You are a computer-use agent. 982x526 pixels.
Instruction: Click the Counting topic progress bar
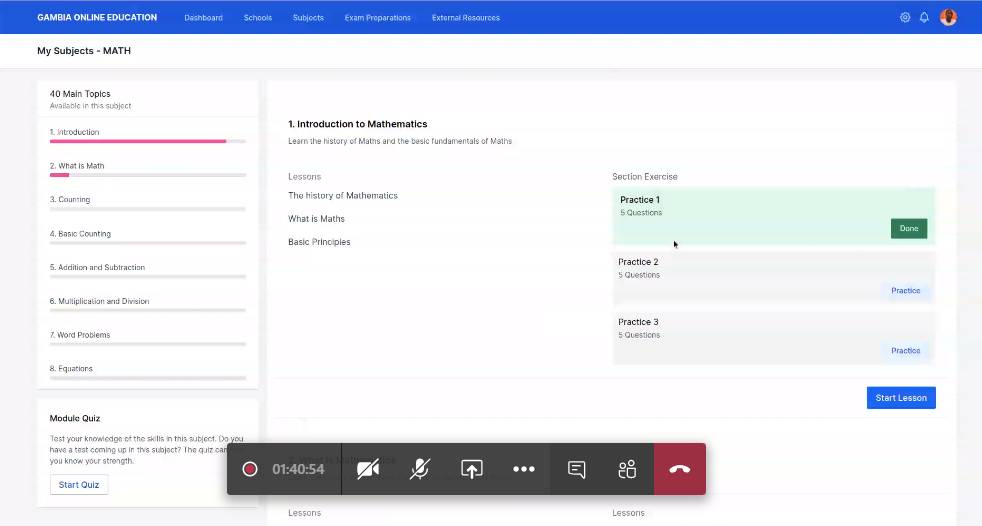[x=148, y=209]
